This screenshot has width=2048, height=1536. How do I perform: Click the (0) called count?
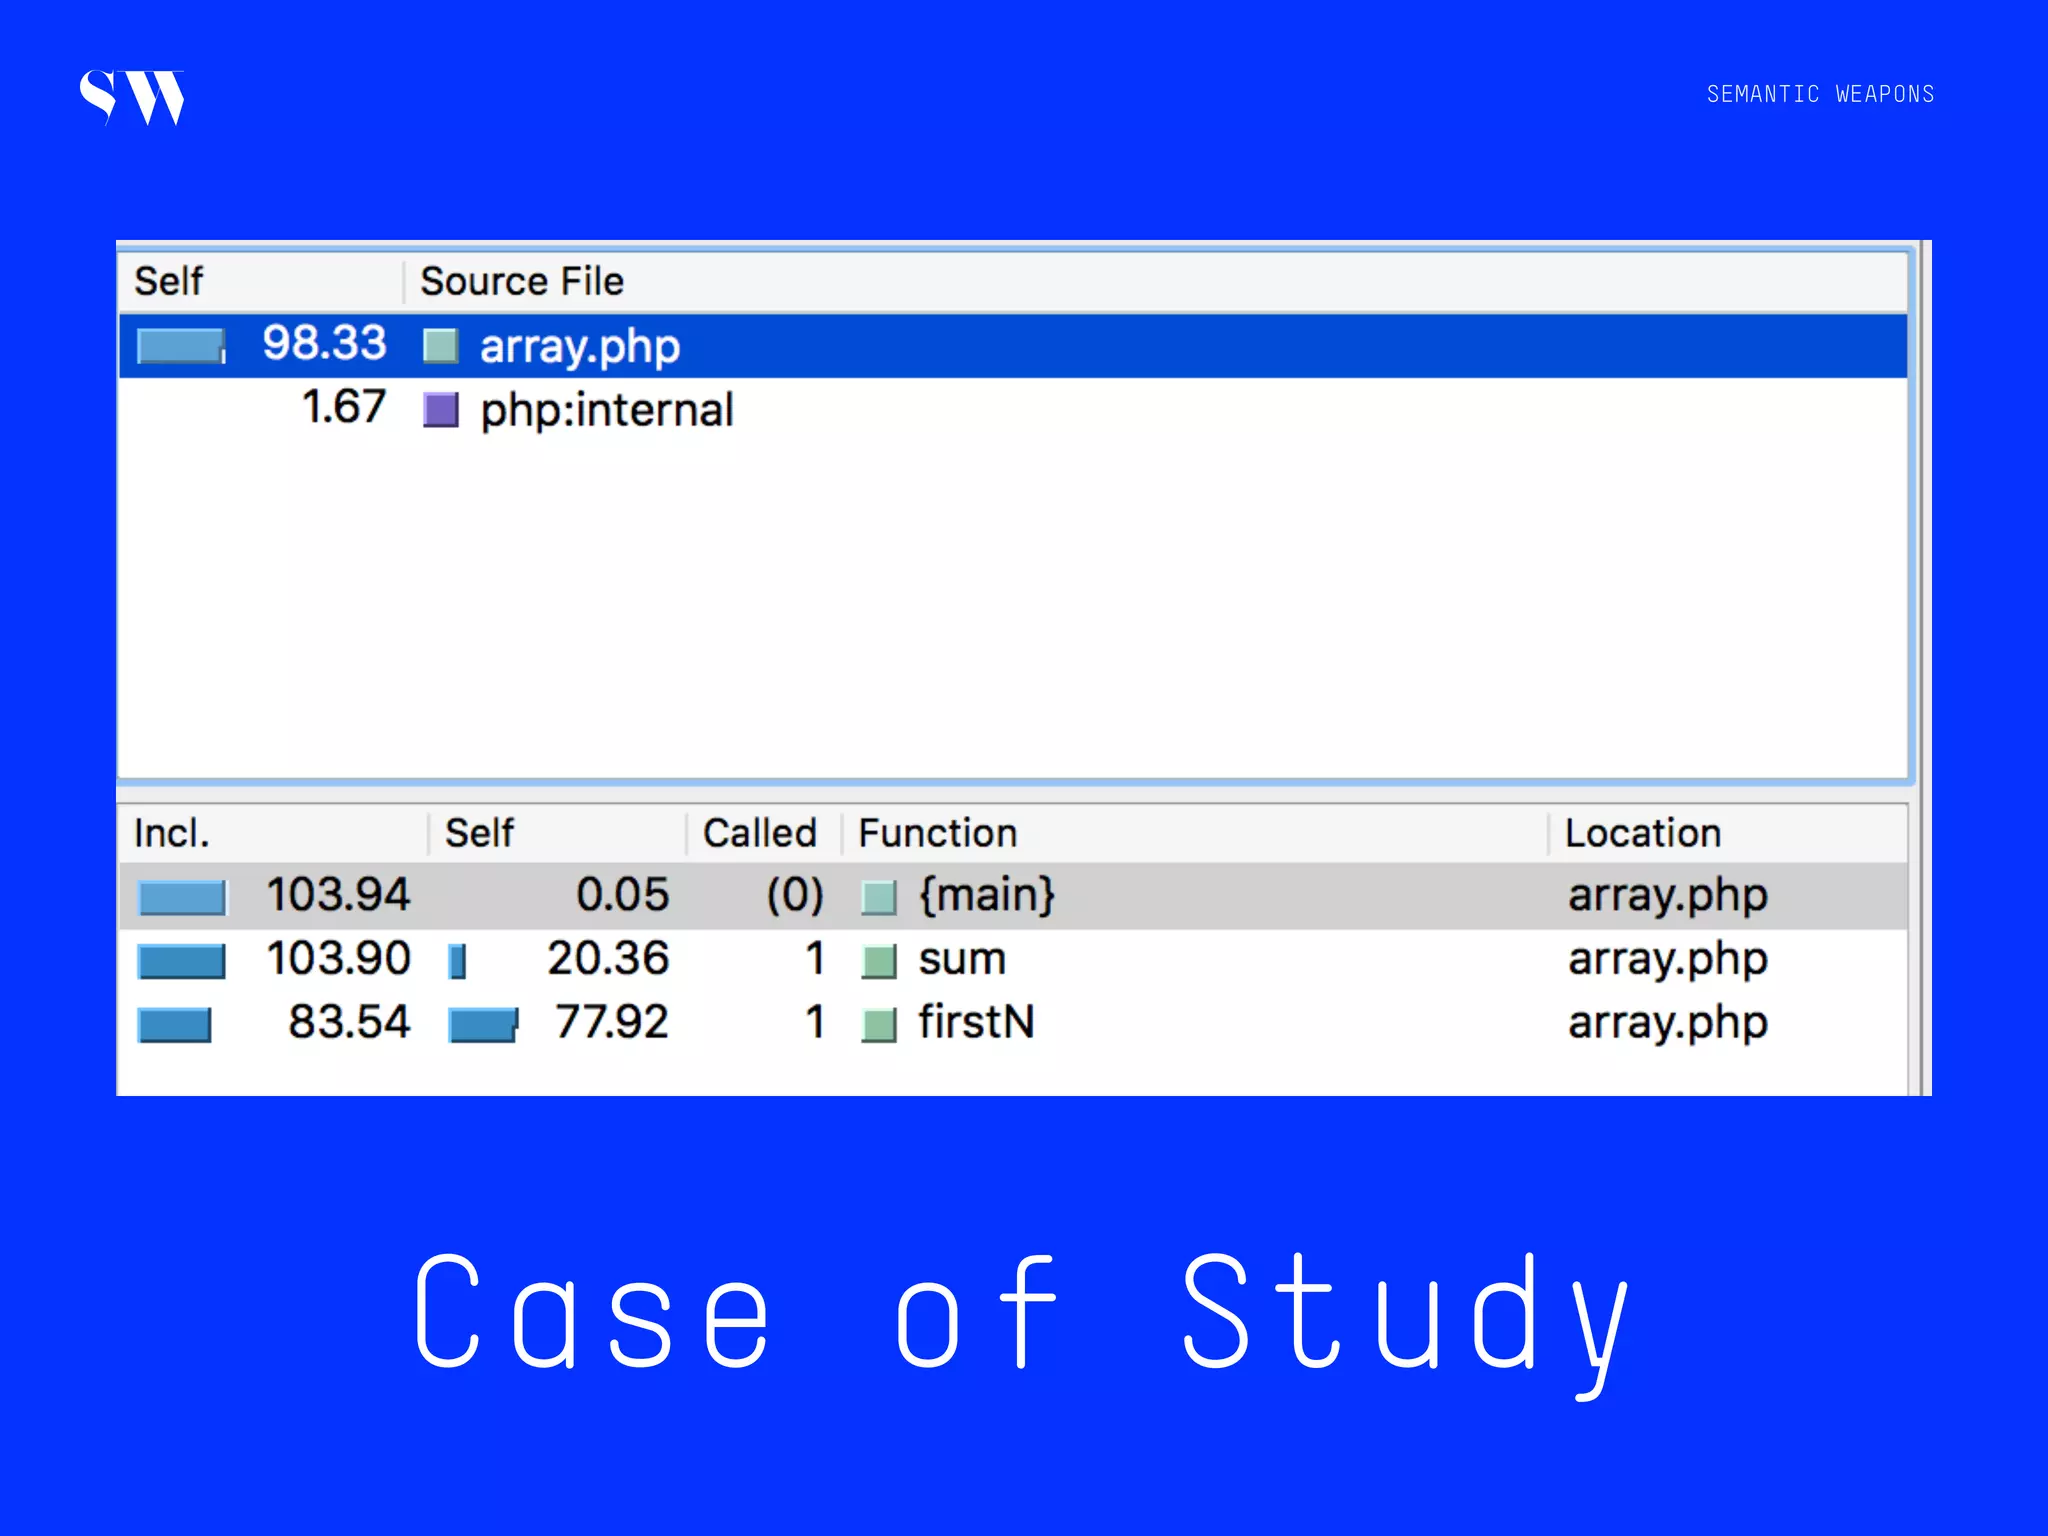click(x=795, y=895)
